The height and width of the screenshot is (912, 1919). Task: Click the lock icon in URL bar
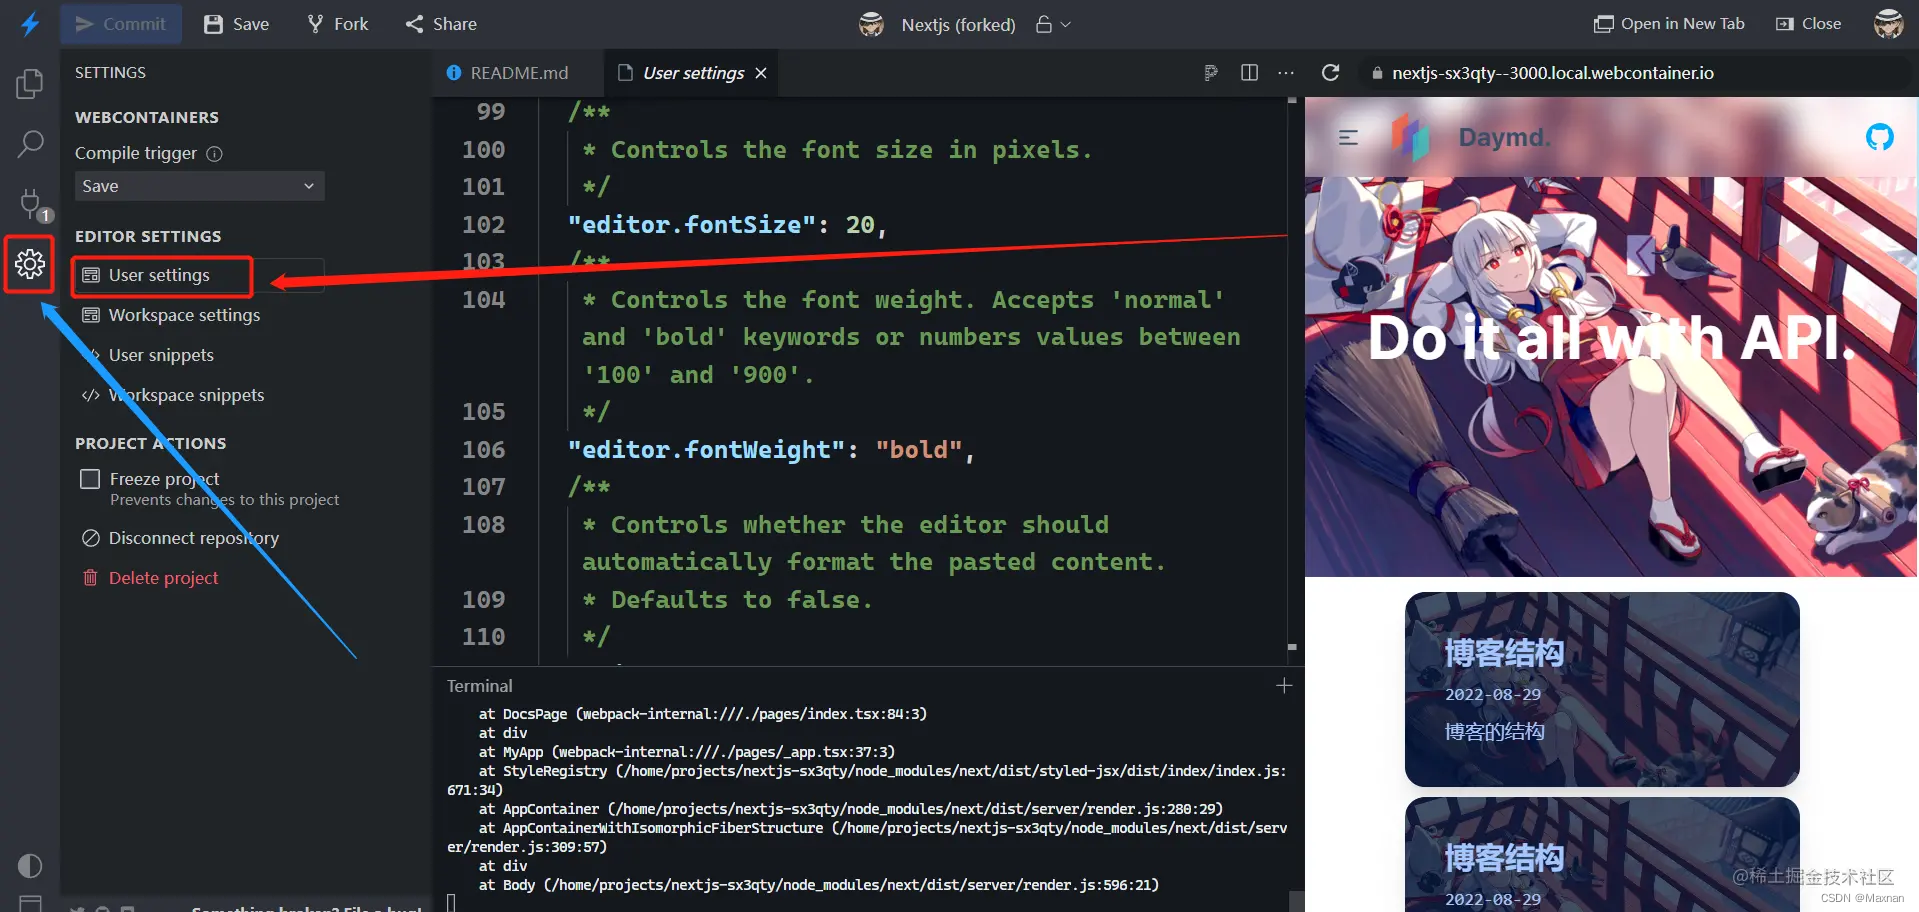click(x=1377, y=73)
